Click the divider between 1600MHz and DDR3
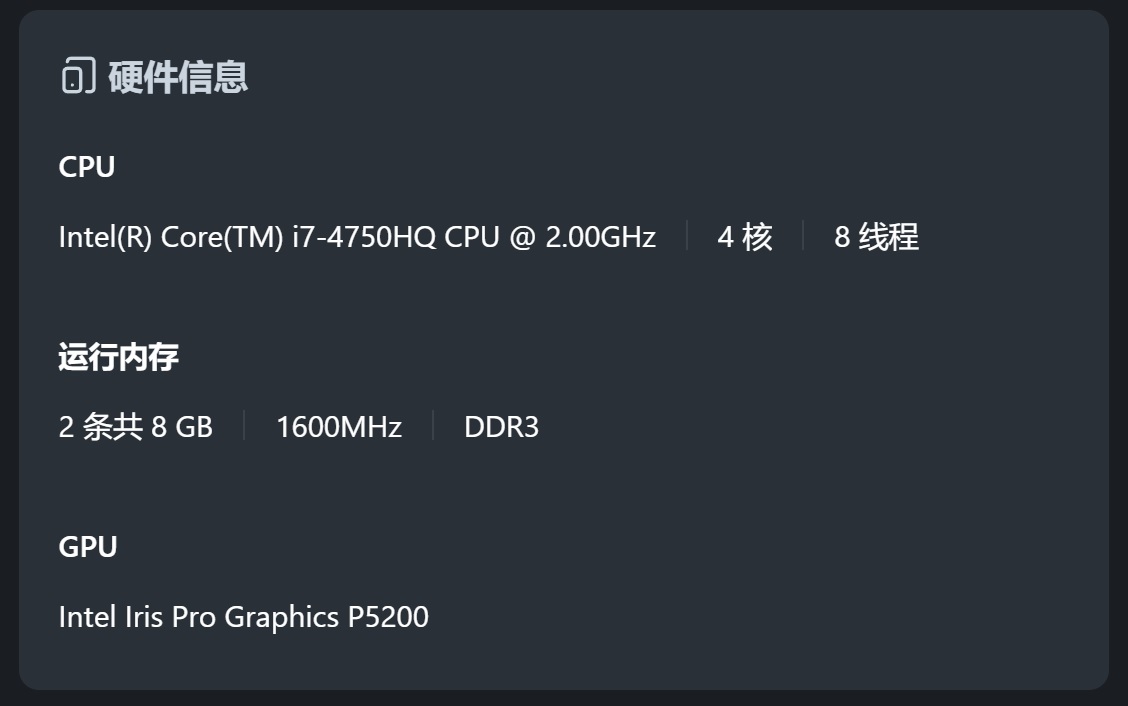This screenshot has height=706, width=1128. [433, 425]
